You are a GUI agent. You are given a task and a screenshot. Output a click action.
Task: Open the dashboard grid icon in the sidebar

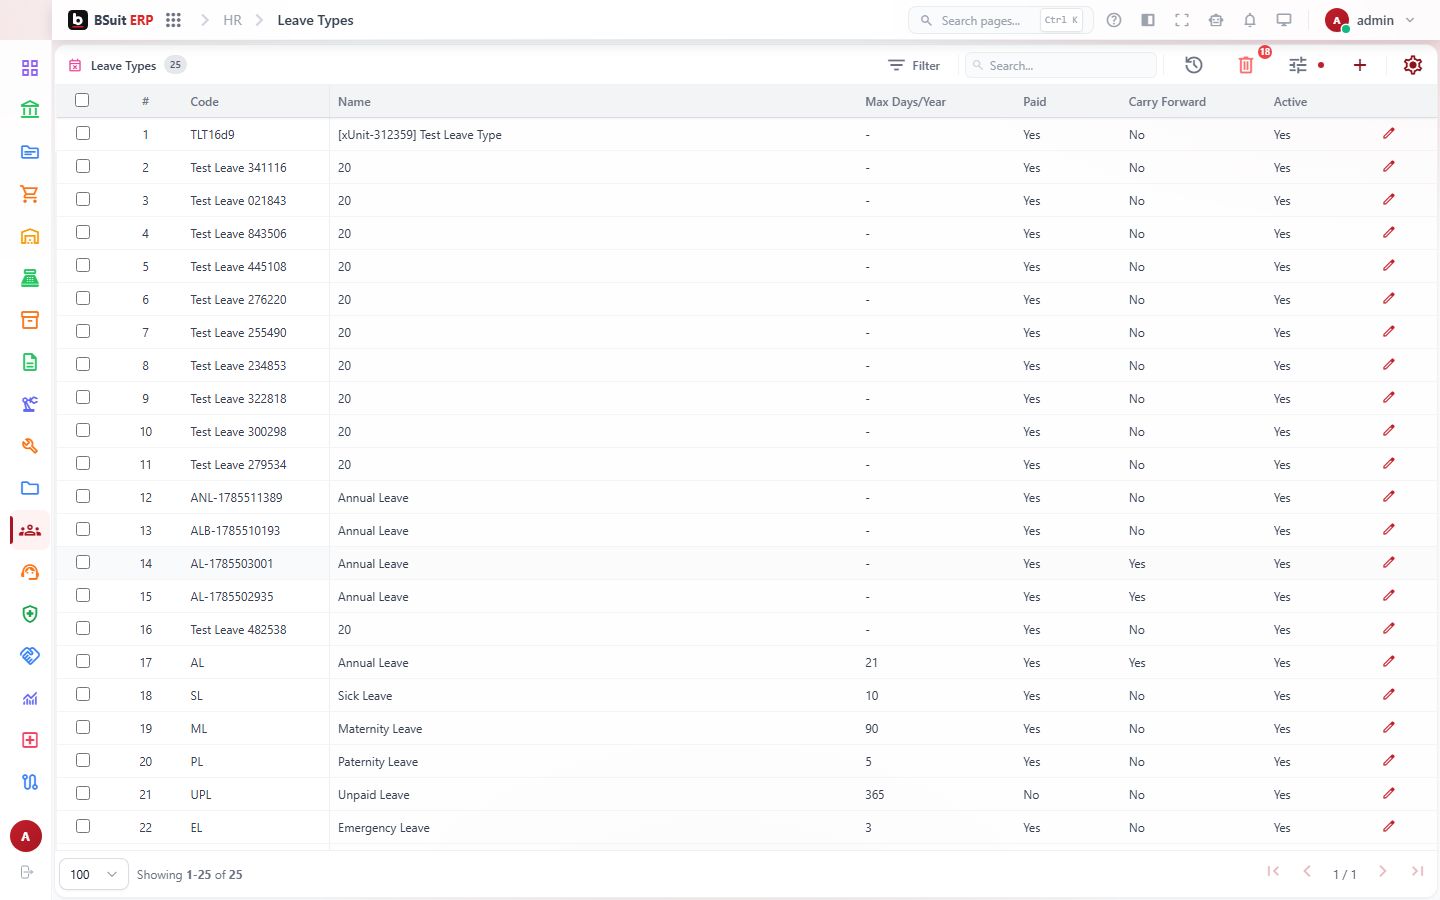coord(30,68)
